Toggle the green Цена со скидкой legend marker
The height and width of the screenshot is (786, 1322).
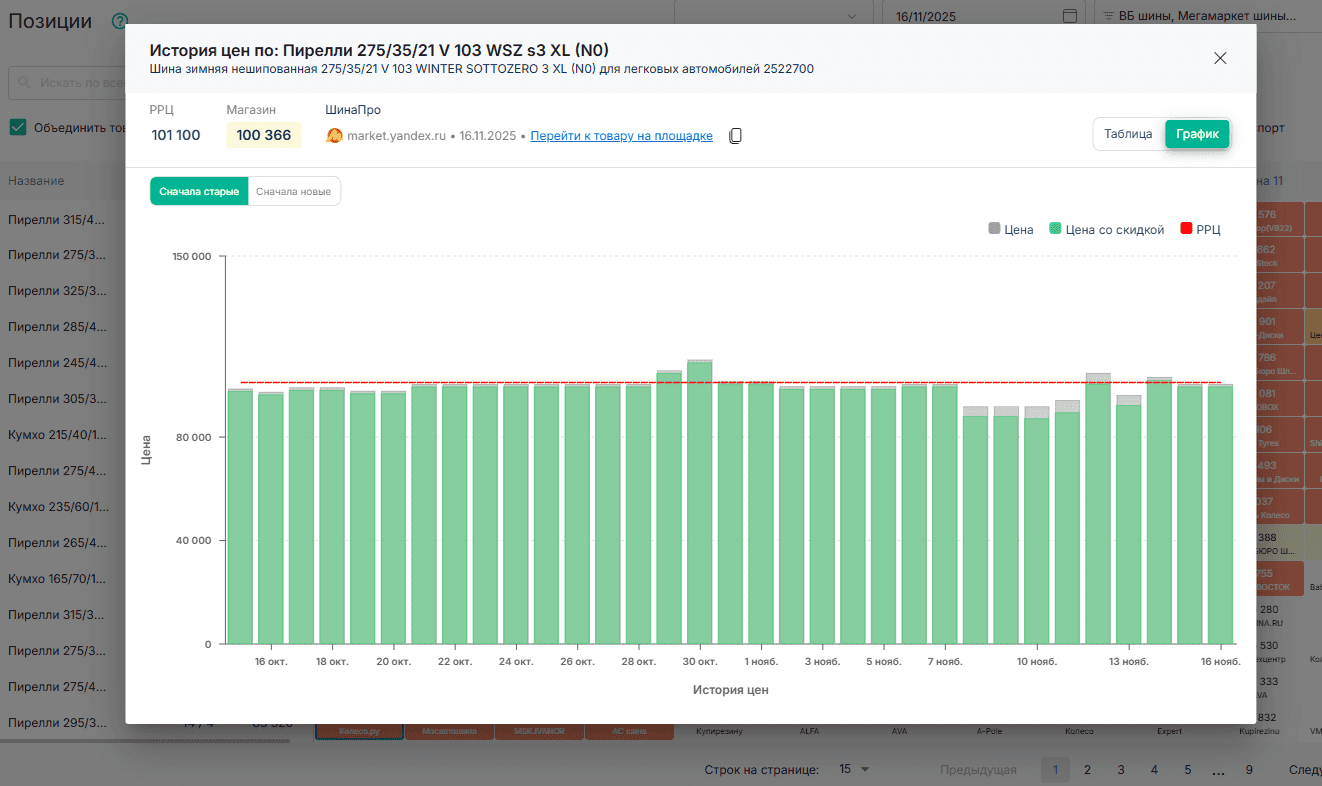pyautogui.click(x=1055, y=229)
